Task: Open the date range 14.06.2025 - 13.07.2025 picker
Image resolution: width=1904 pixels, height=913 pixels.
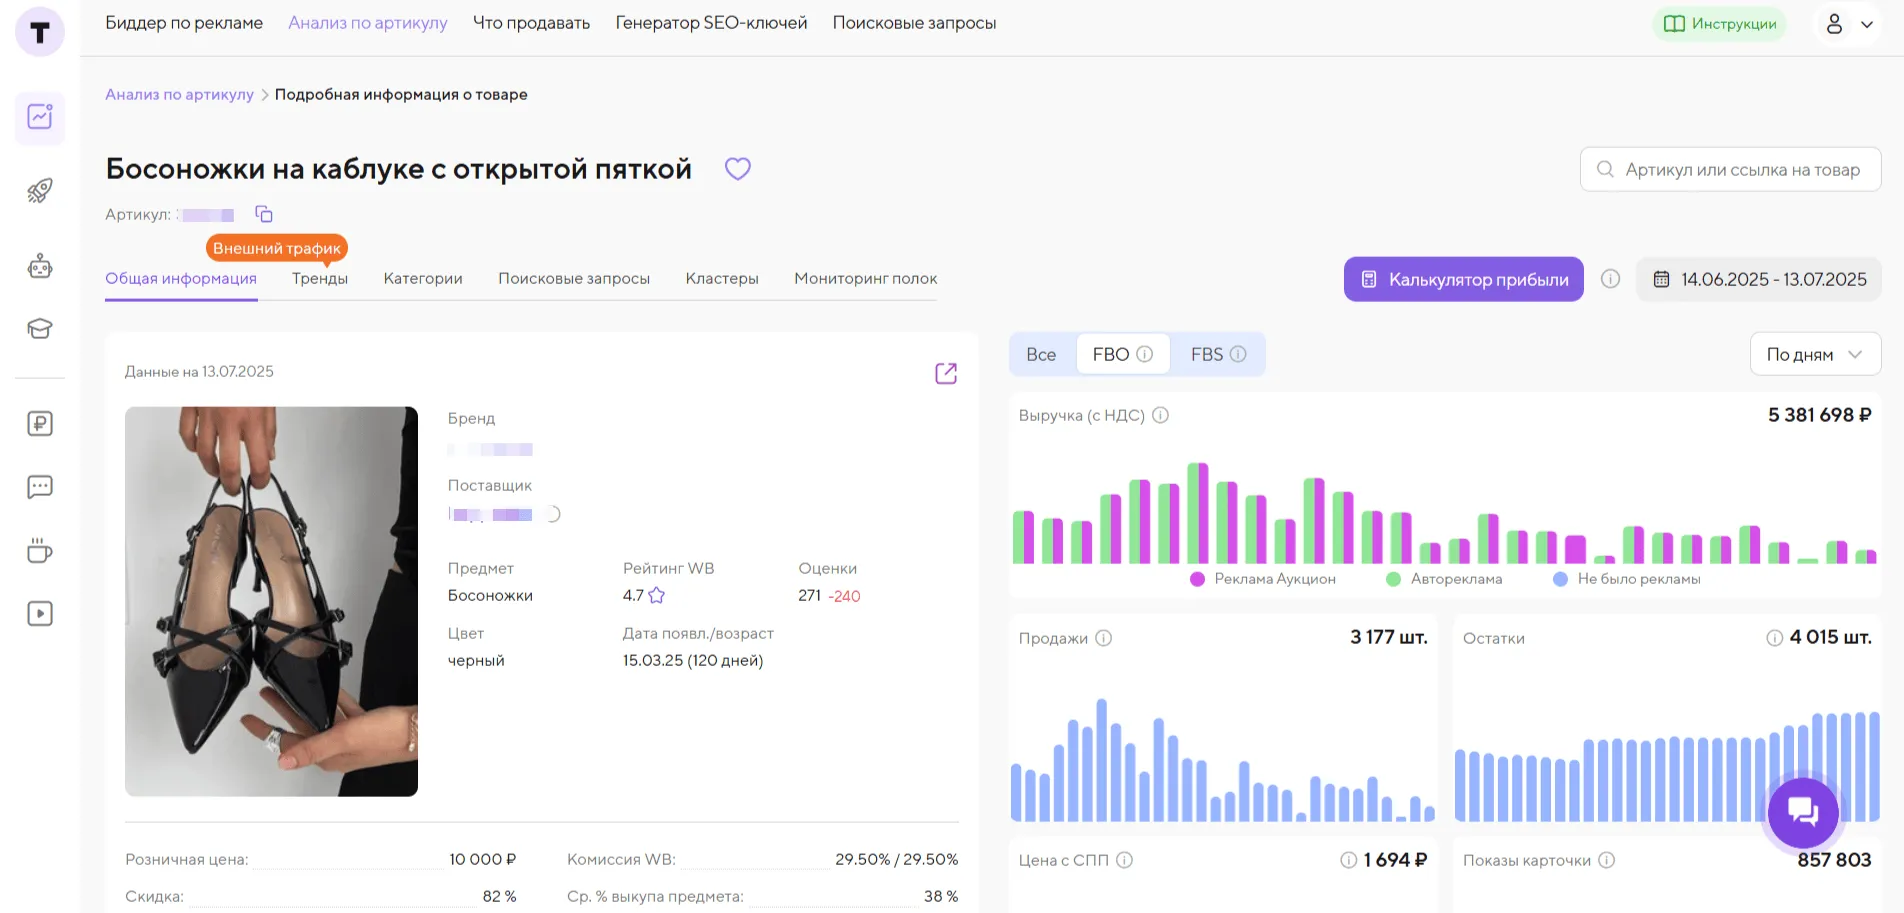Action: coord(1759,280)
